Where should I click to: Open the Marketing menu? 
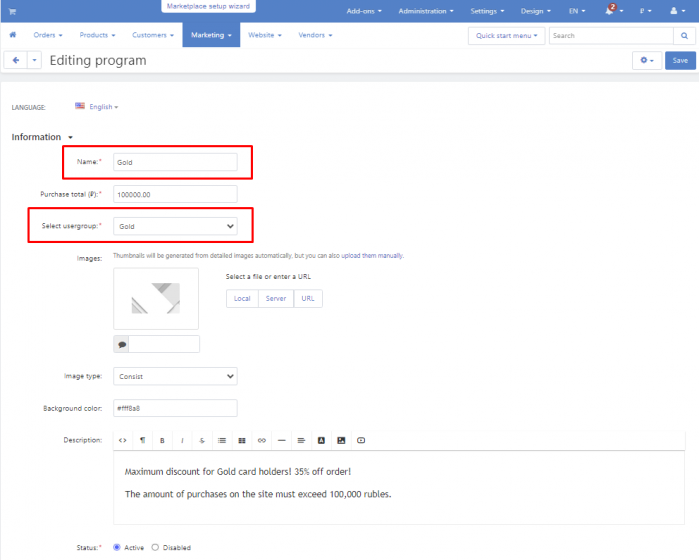[211, 35]
